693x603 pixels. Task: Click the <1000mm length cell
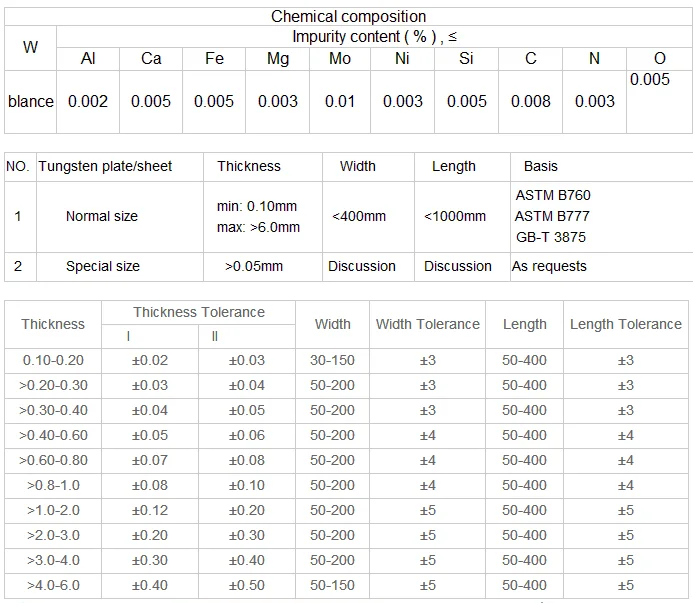coord(455,216)
